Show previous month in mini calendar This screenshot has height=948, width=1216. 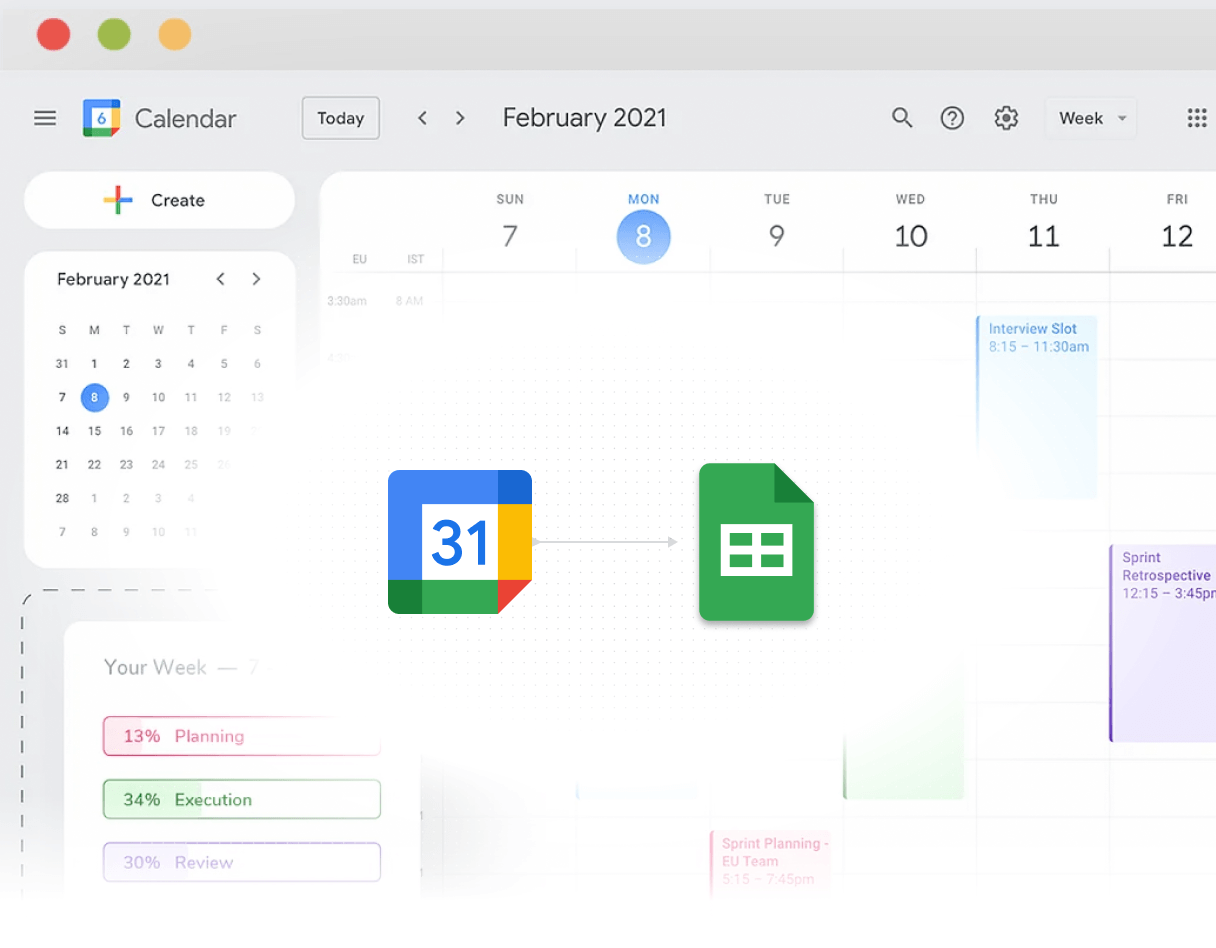click(221, 279)
